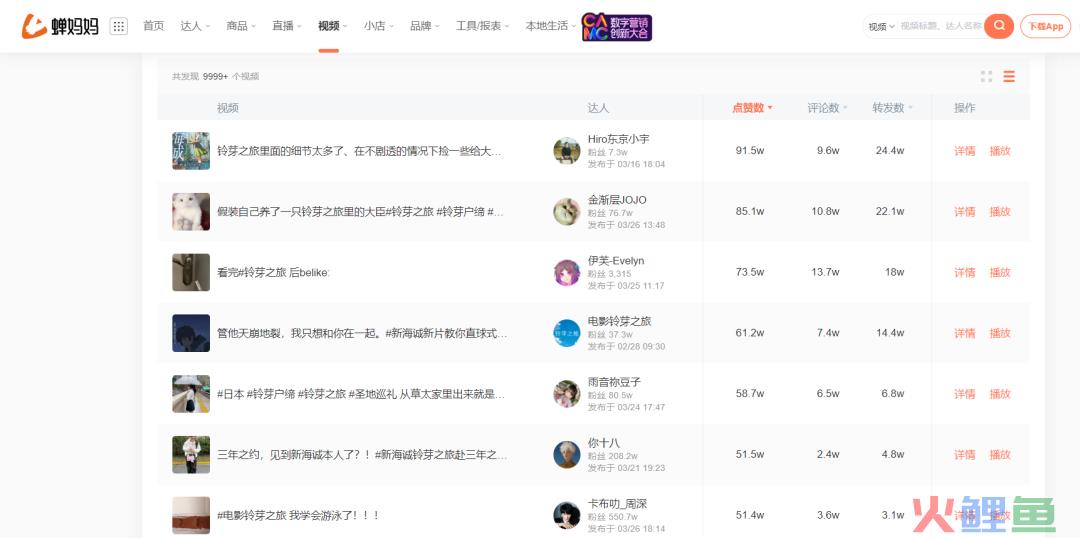Focus the video title search field

click(941, 26)
